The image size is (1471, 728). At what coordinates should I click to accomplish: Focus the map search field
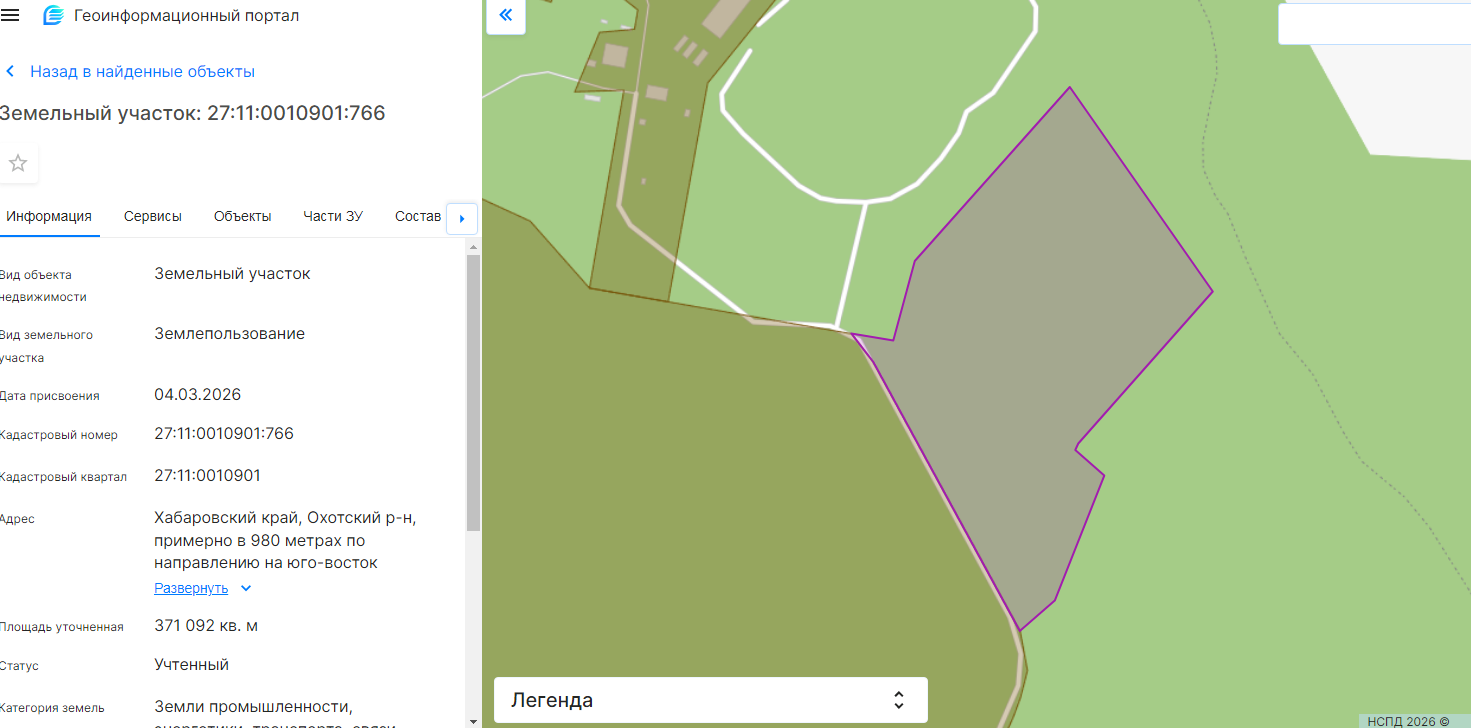1375,24
